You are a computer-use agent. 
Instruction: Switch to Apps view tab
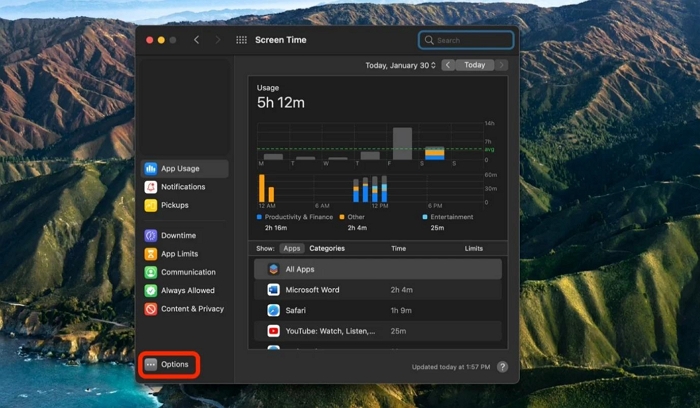tap(292, 248)
